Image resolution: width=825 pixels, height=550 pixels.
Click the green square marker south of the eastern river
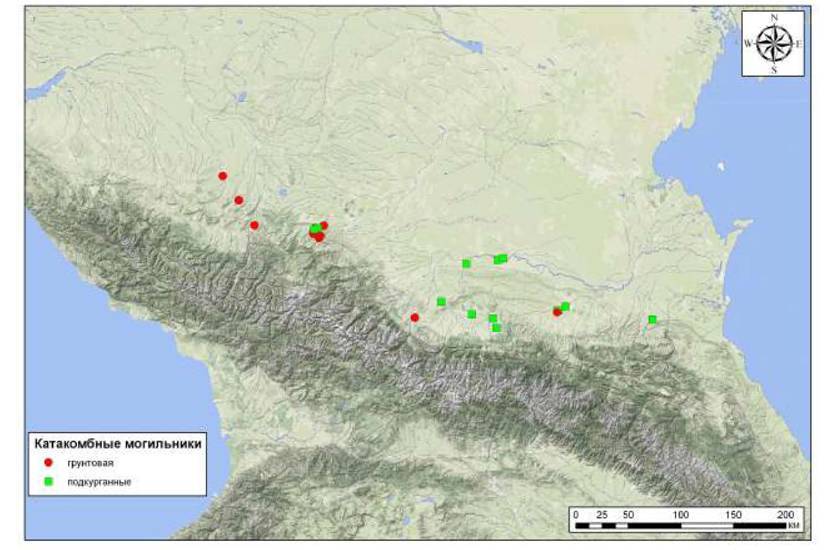click(x=565, y=307)
